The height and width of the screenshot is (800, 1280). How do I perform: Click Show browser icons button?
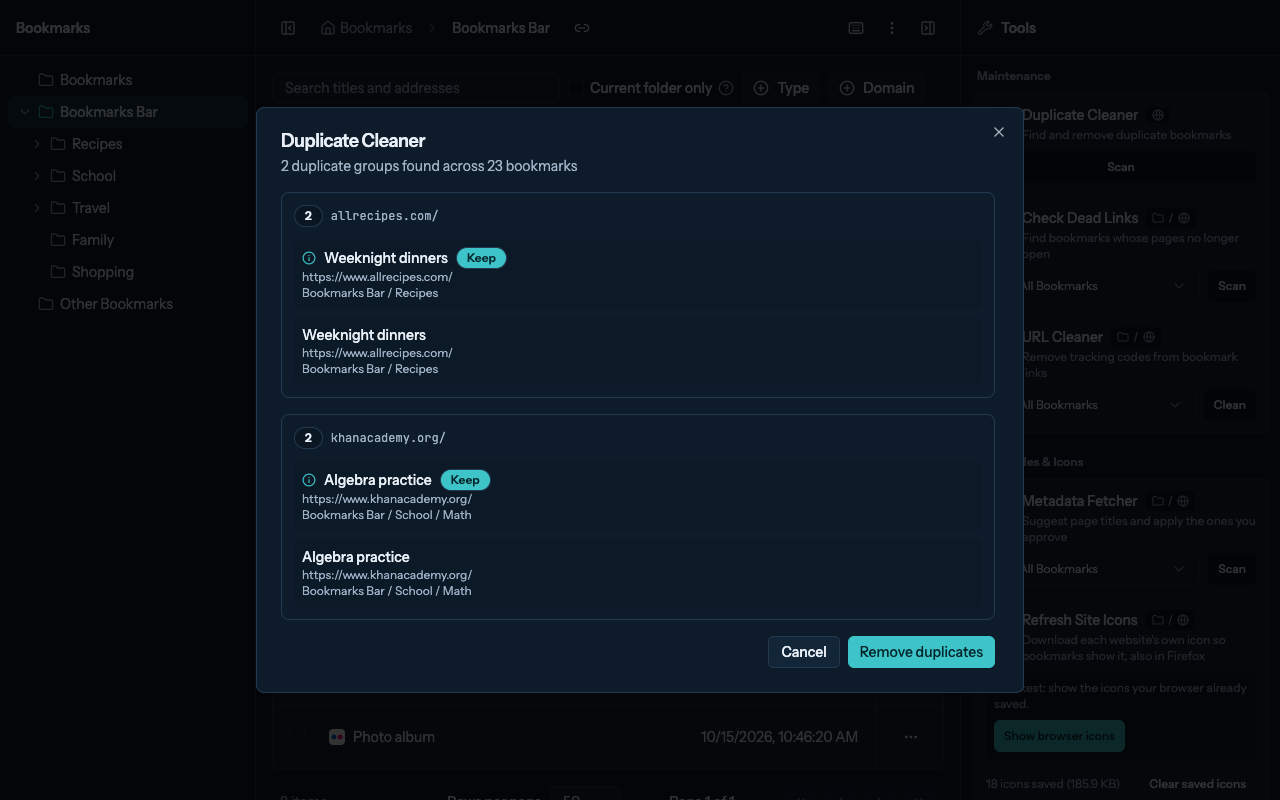pyautogui.click(x=1059, y=736)
